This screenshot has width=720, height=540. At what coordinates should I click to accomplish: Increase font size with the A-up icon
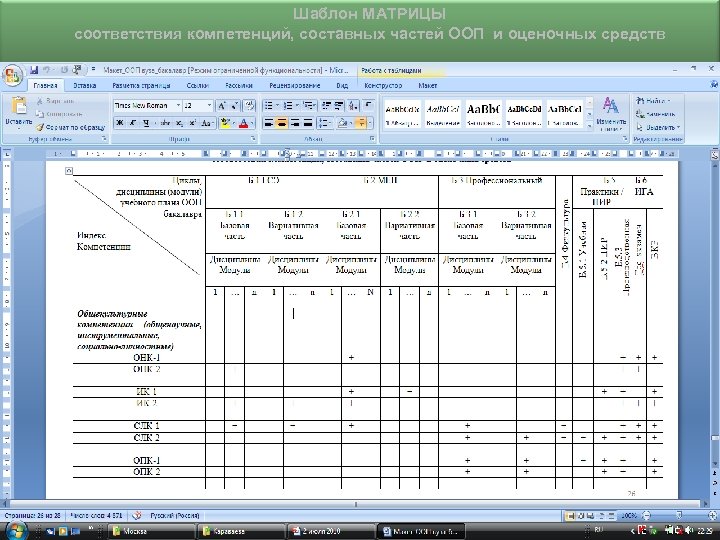tap(222, 106)
